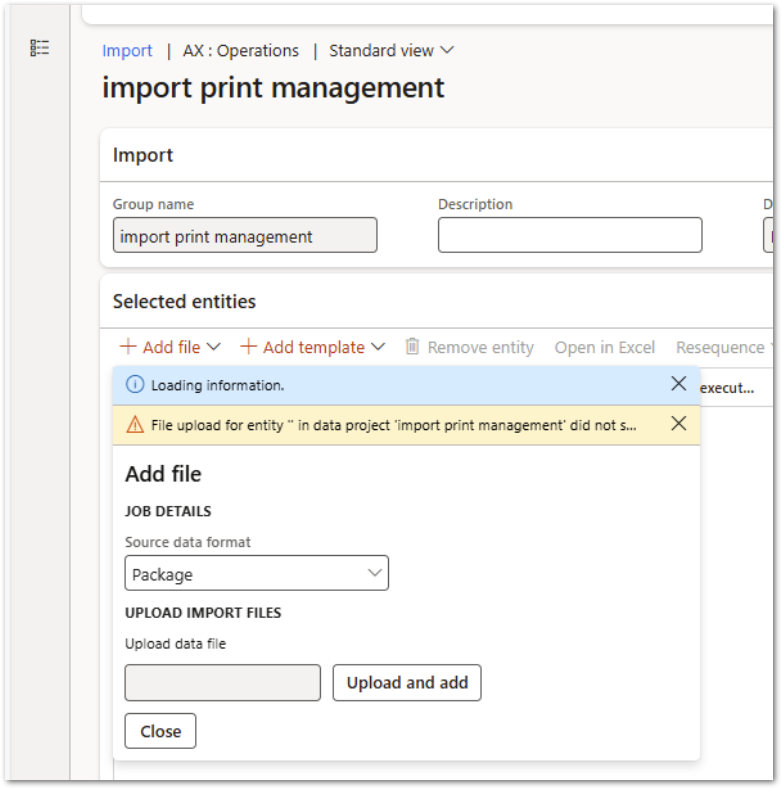The width and height of the screenshot is (782, 789).
Task: Go to Import breadcrumb link
Action: (127, 50)
